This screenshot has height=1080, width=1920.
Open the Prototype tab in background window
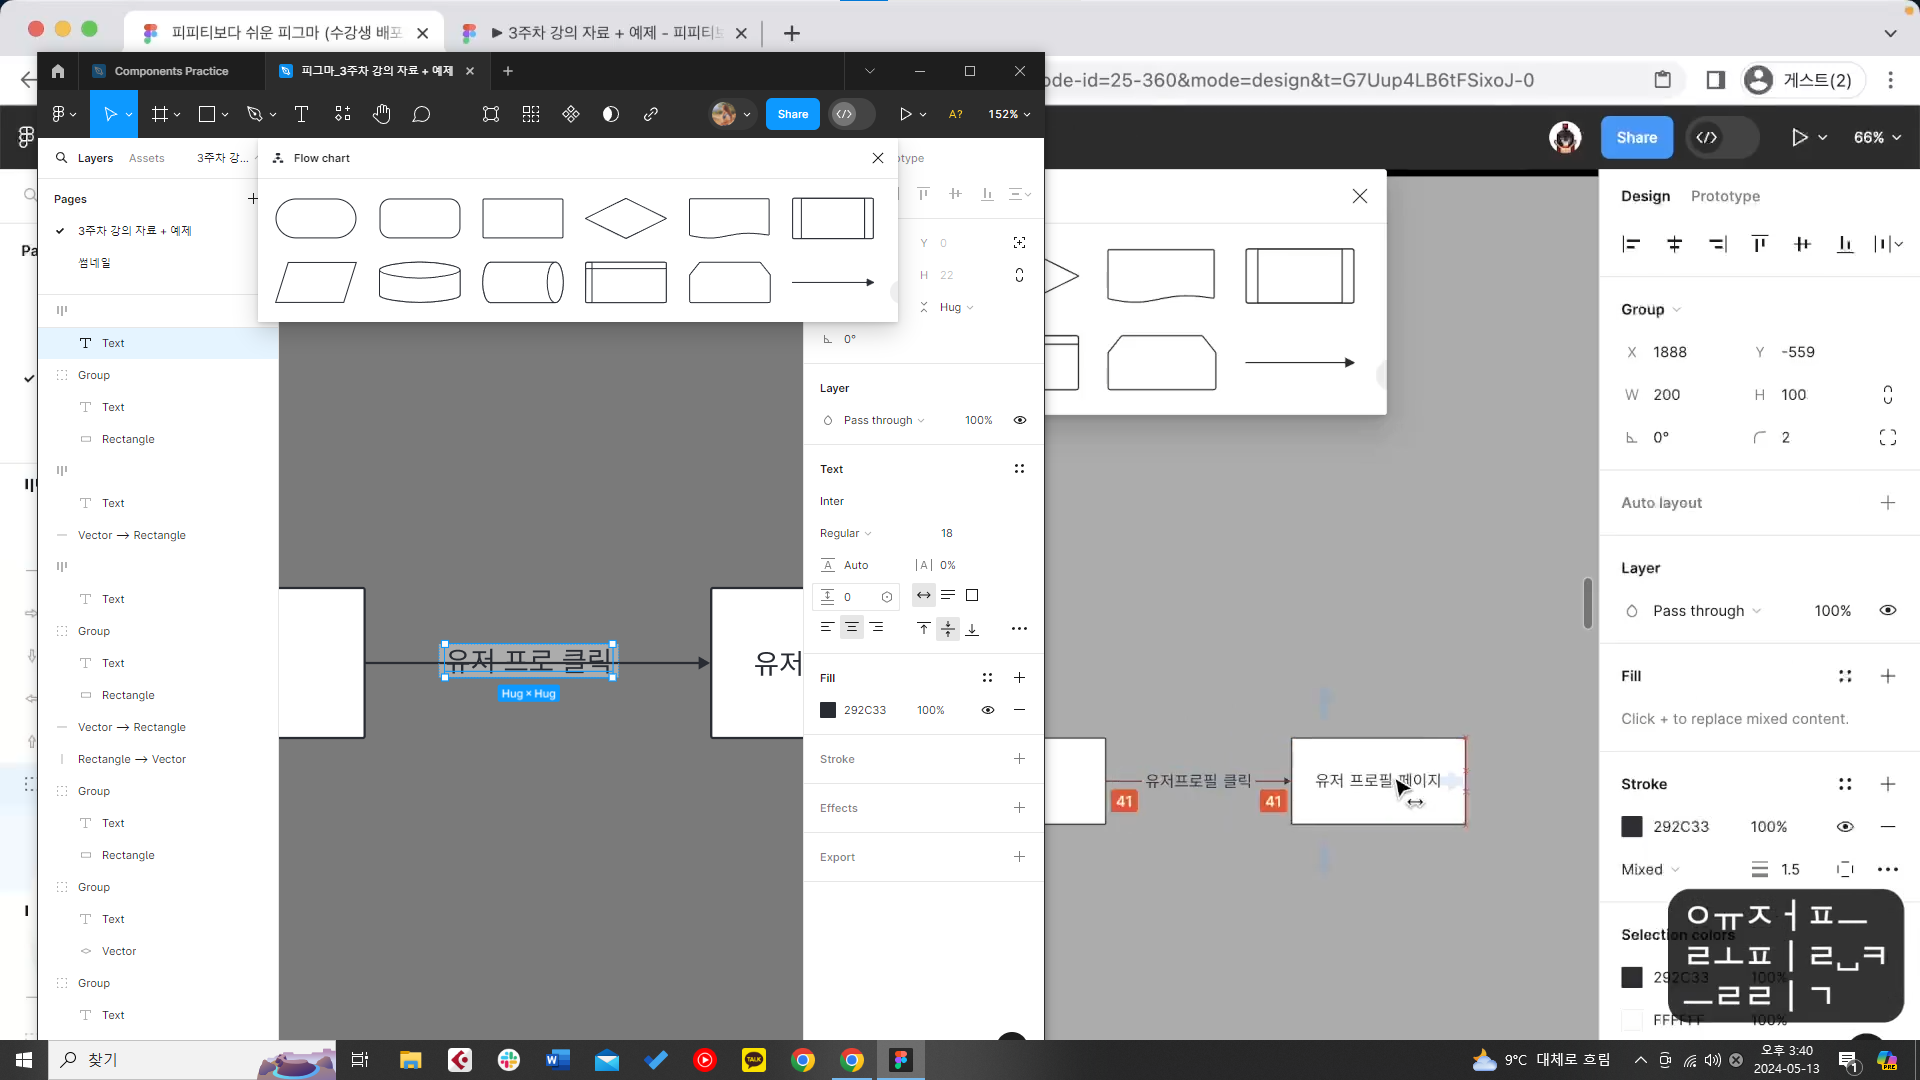(x=1725, y=196)
